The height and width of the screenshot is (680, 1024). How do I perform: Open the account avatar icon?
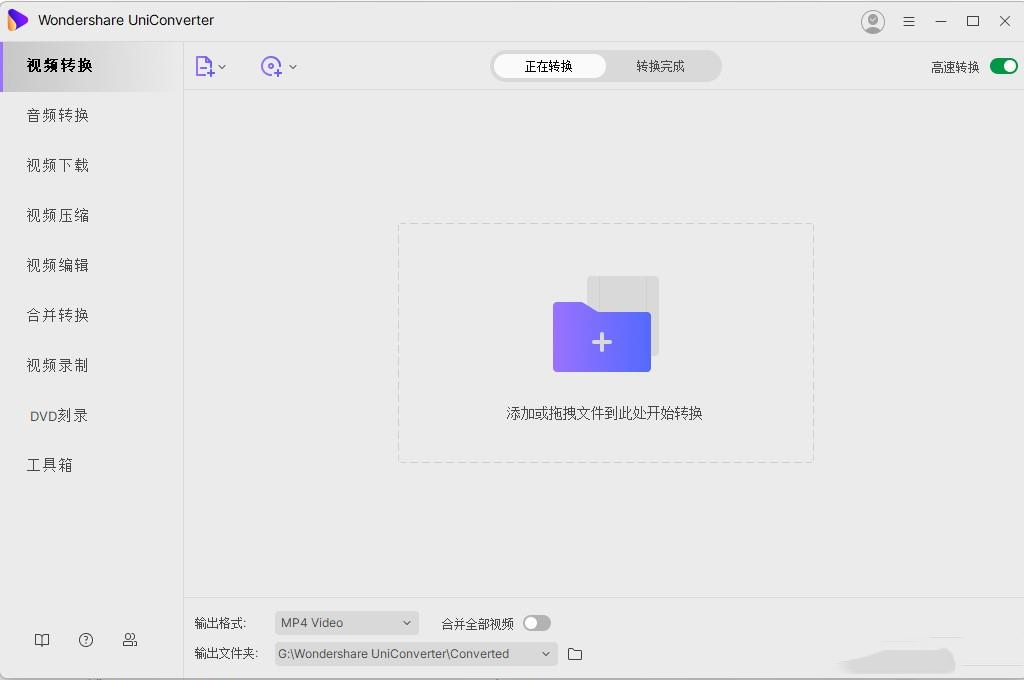(872, 20)
